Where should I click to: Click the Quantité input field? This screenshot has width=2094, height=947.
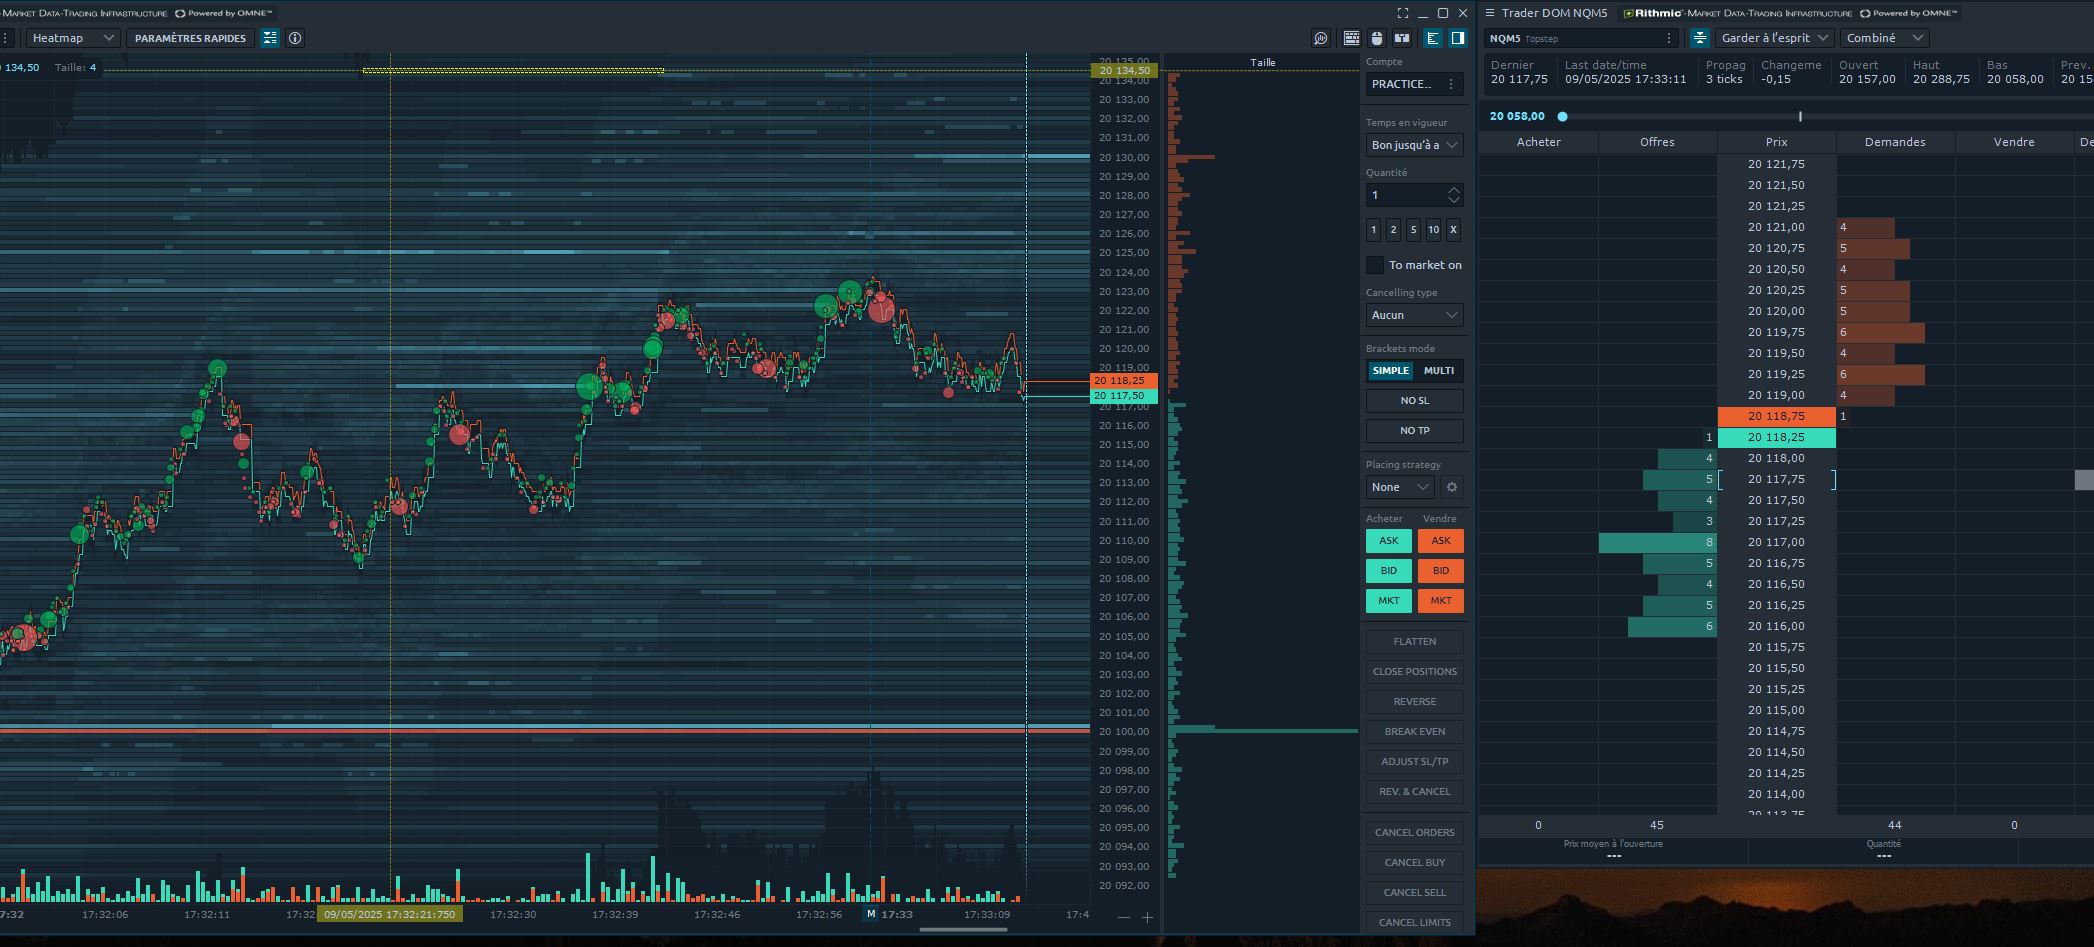coord(1414,195)
